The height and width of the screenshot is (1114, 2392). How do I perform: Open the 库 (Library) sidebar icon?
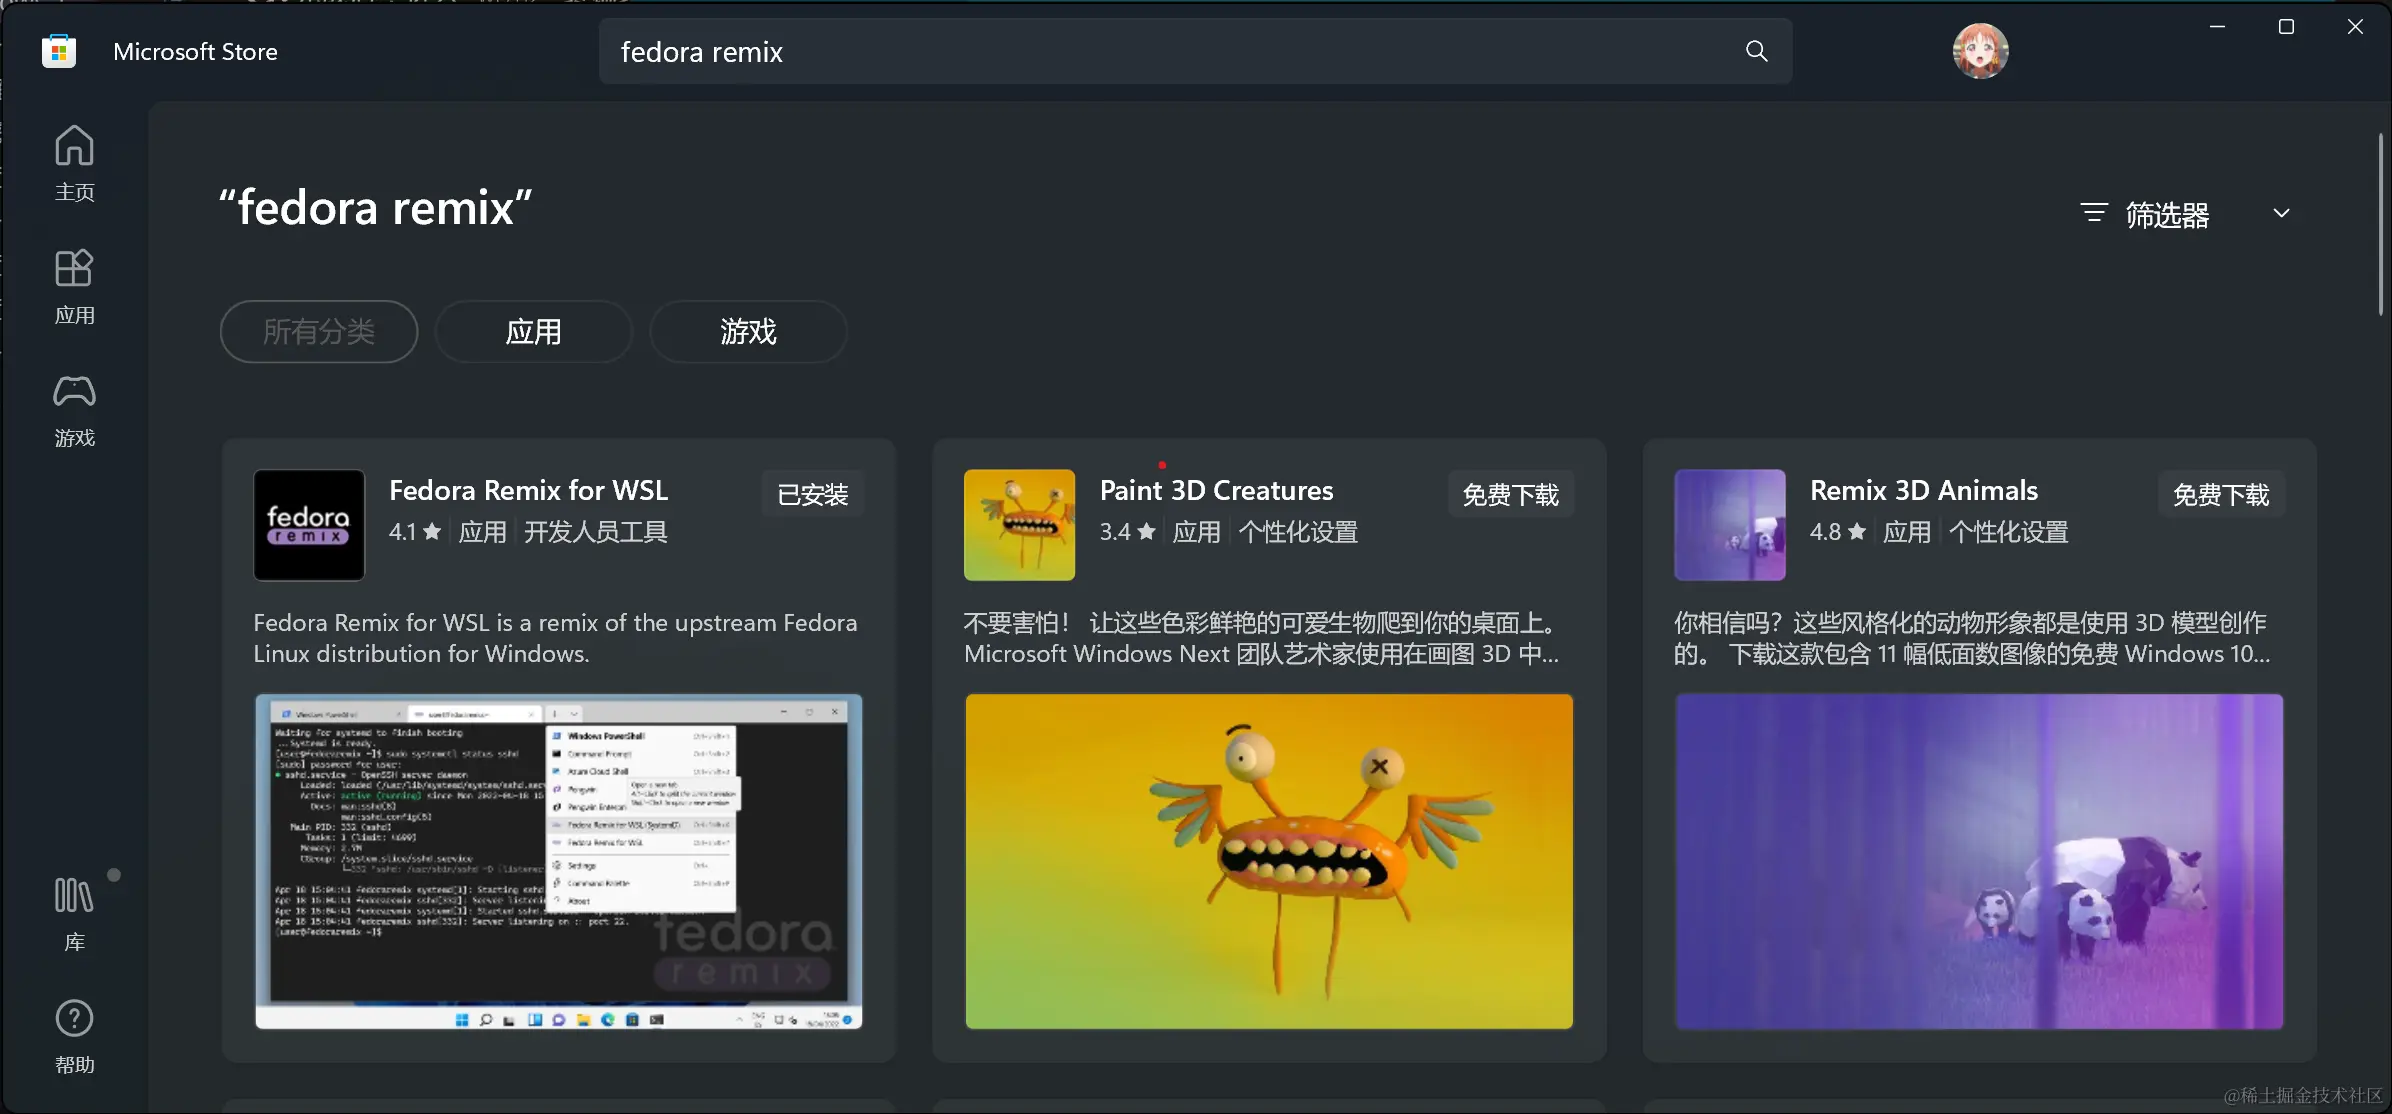tap(74, 912)
